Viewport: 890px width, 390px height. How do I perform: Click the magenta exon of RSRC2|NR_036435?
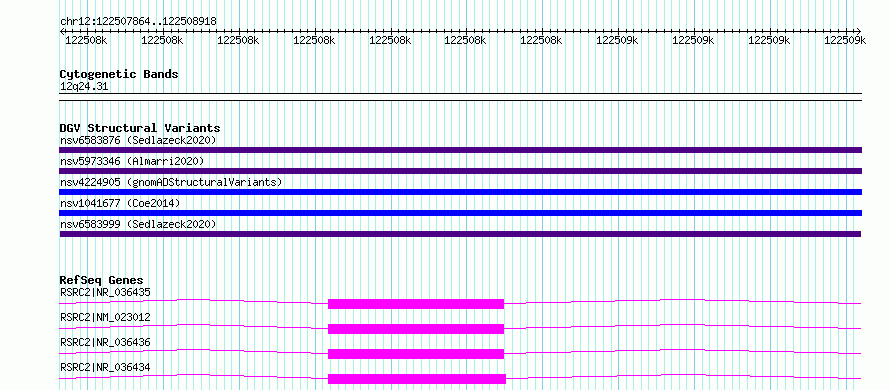tap(416, 304)
